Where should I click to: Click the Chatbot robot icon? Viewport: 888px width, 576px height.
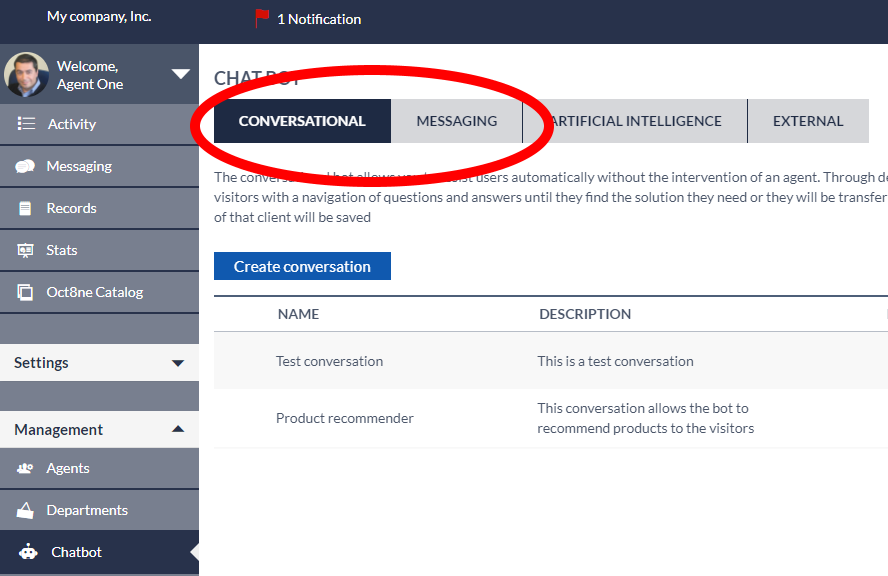29,552
